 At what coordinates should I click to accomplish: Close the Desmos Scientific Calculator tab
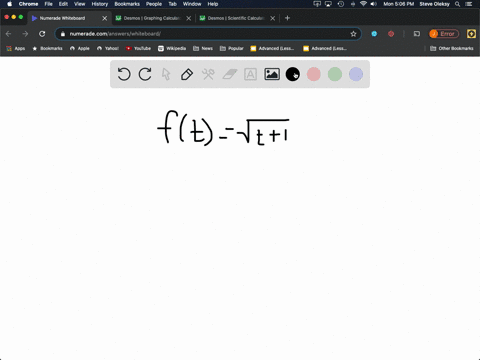(273, 18)
